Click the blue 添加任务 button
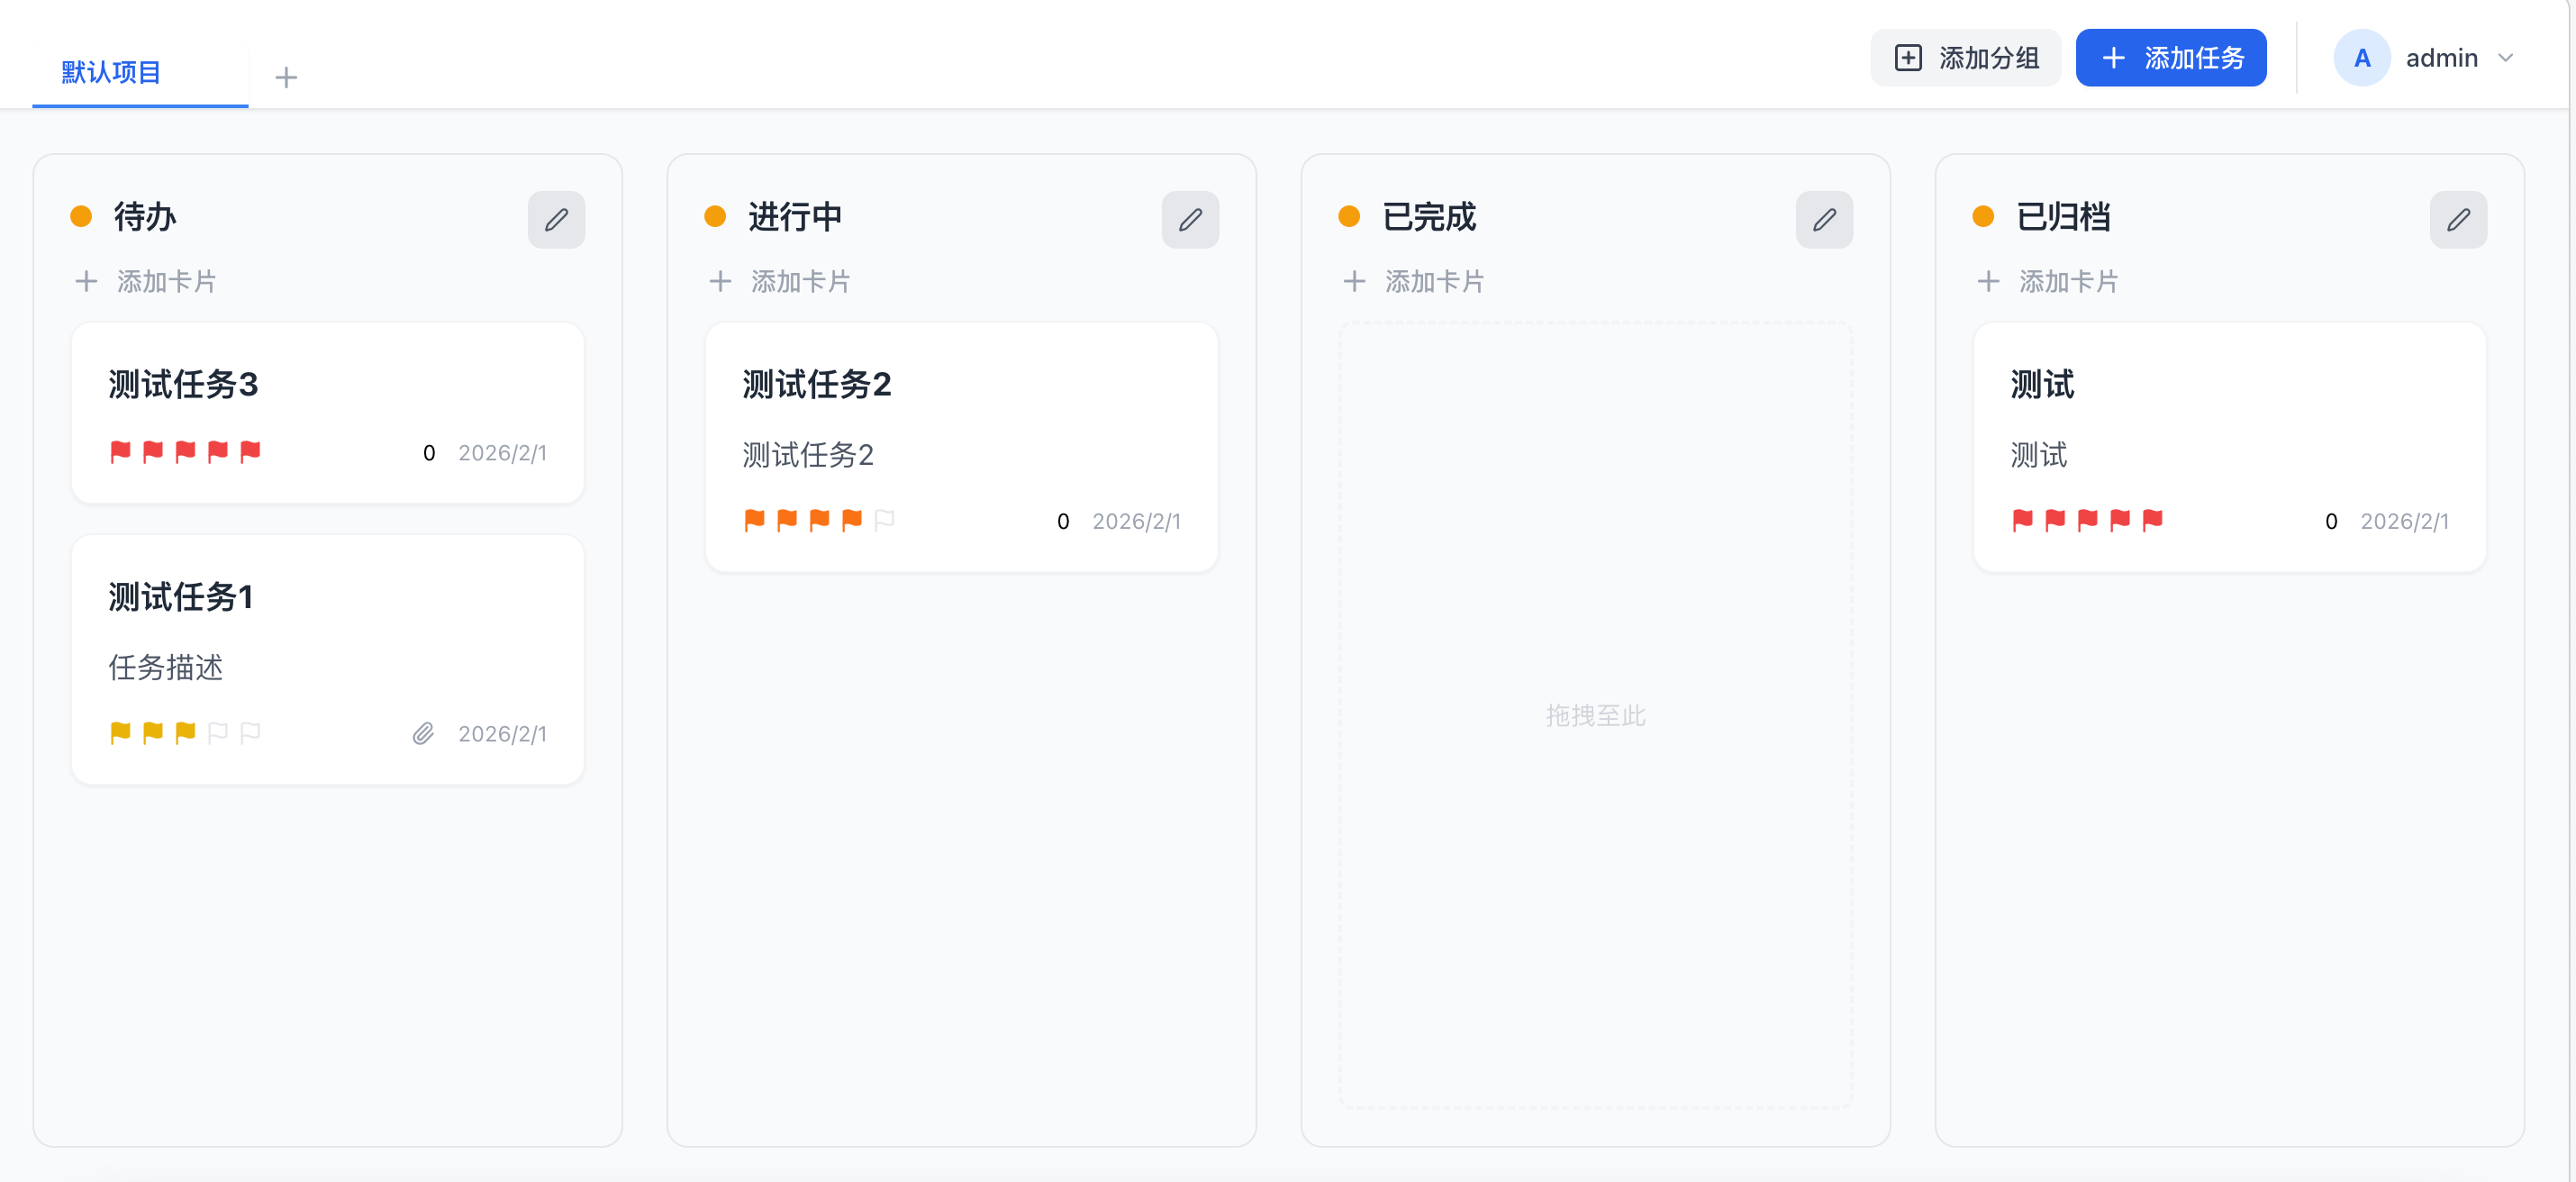2576x1182 pixels. (2171, 58)
